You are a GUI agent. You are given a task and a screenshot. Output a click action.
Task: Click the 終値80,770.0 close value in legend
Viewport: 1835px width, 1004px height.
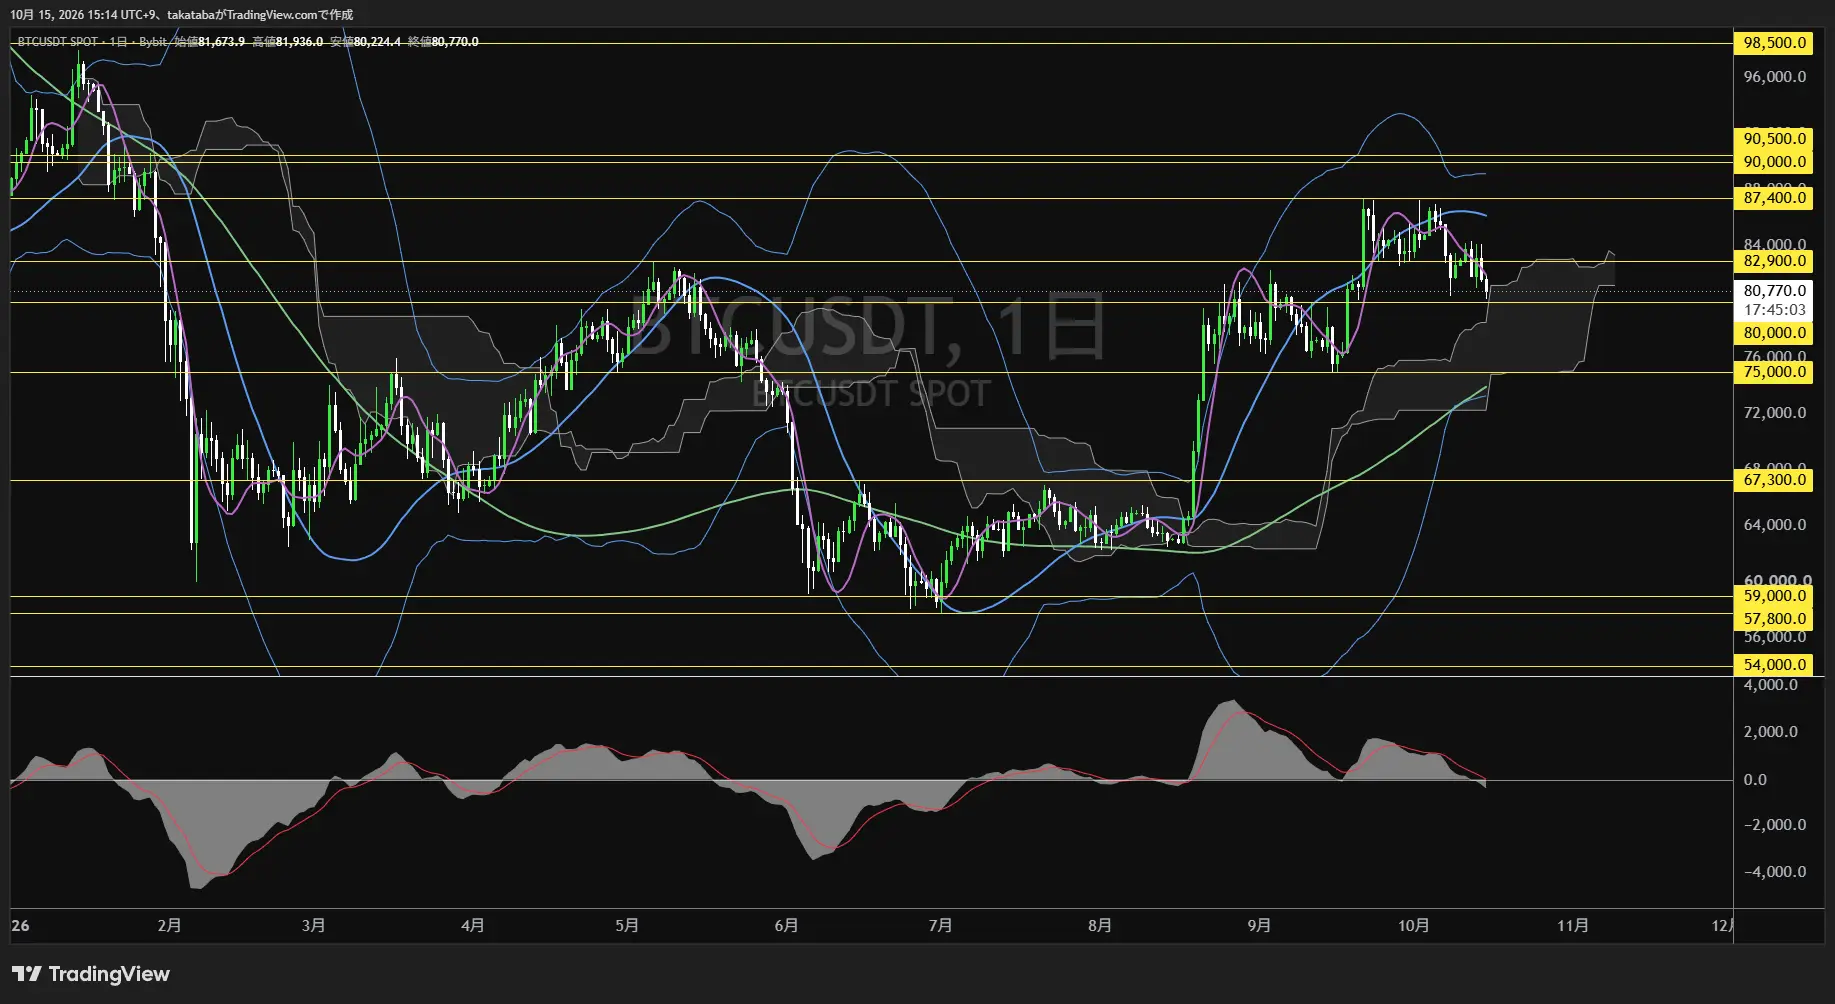(443, 42)
